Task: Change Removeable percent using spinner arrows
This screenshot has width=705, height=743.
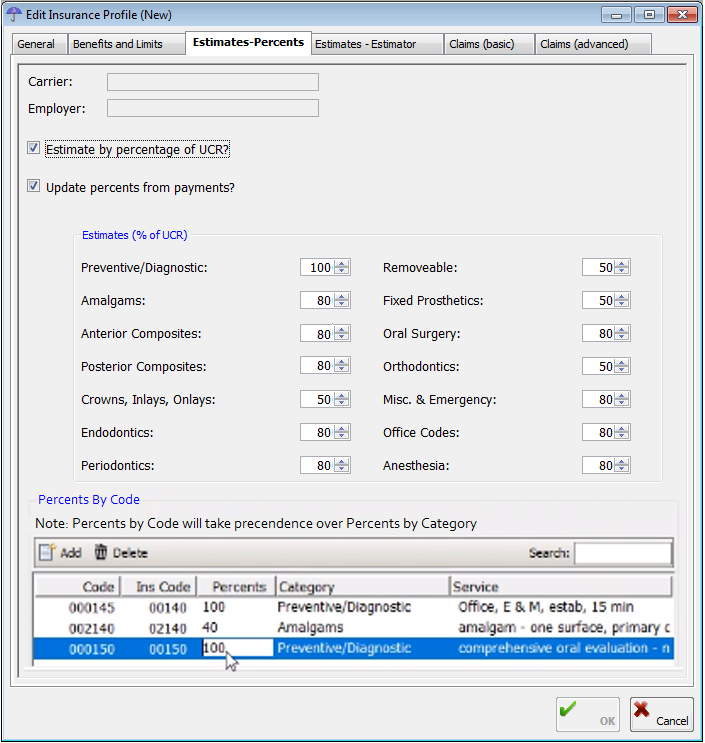Action: (622, 268)
